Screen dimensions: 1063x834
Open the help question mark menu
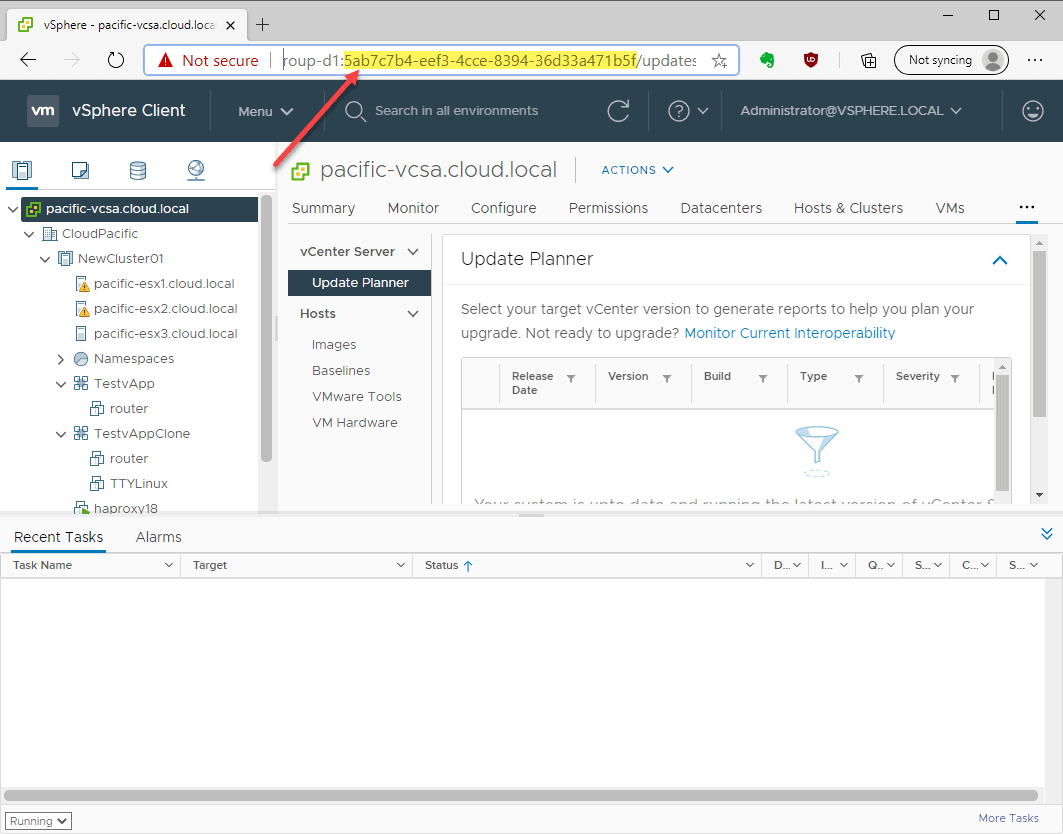pyautogui.click(x=687, y=111)
